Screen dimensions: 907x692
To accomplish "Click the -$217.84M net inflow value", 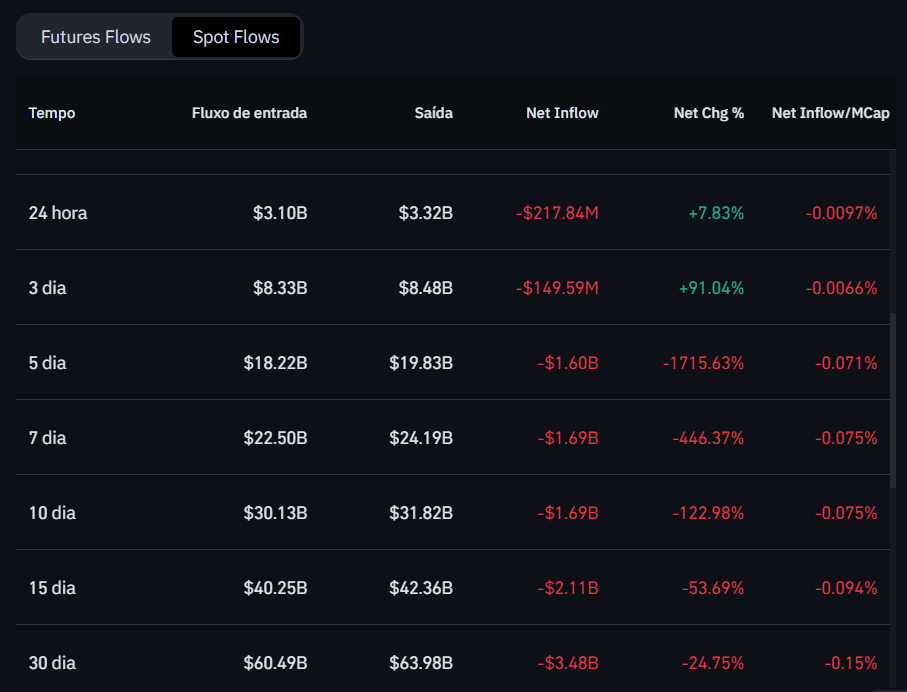I will (557, 213).
